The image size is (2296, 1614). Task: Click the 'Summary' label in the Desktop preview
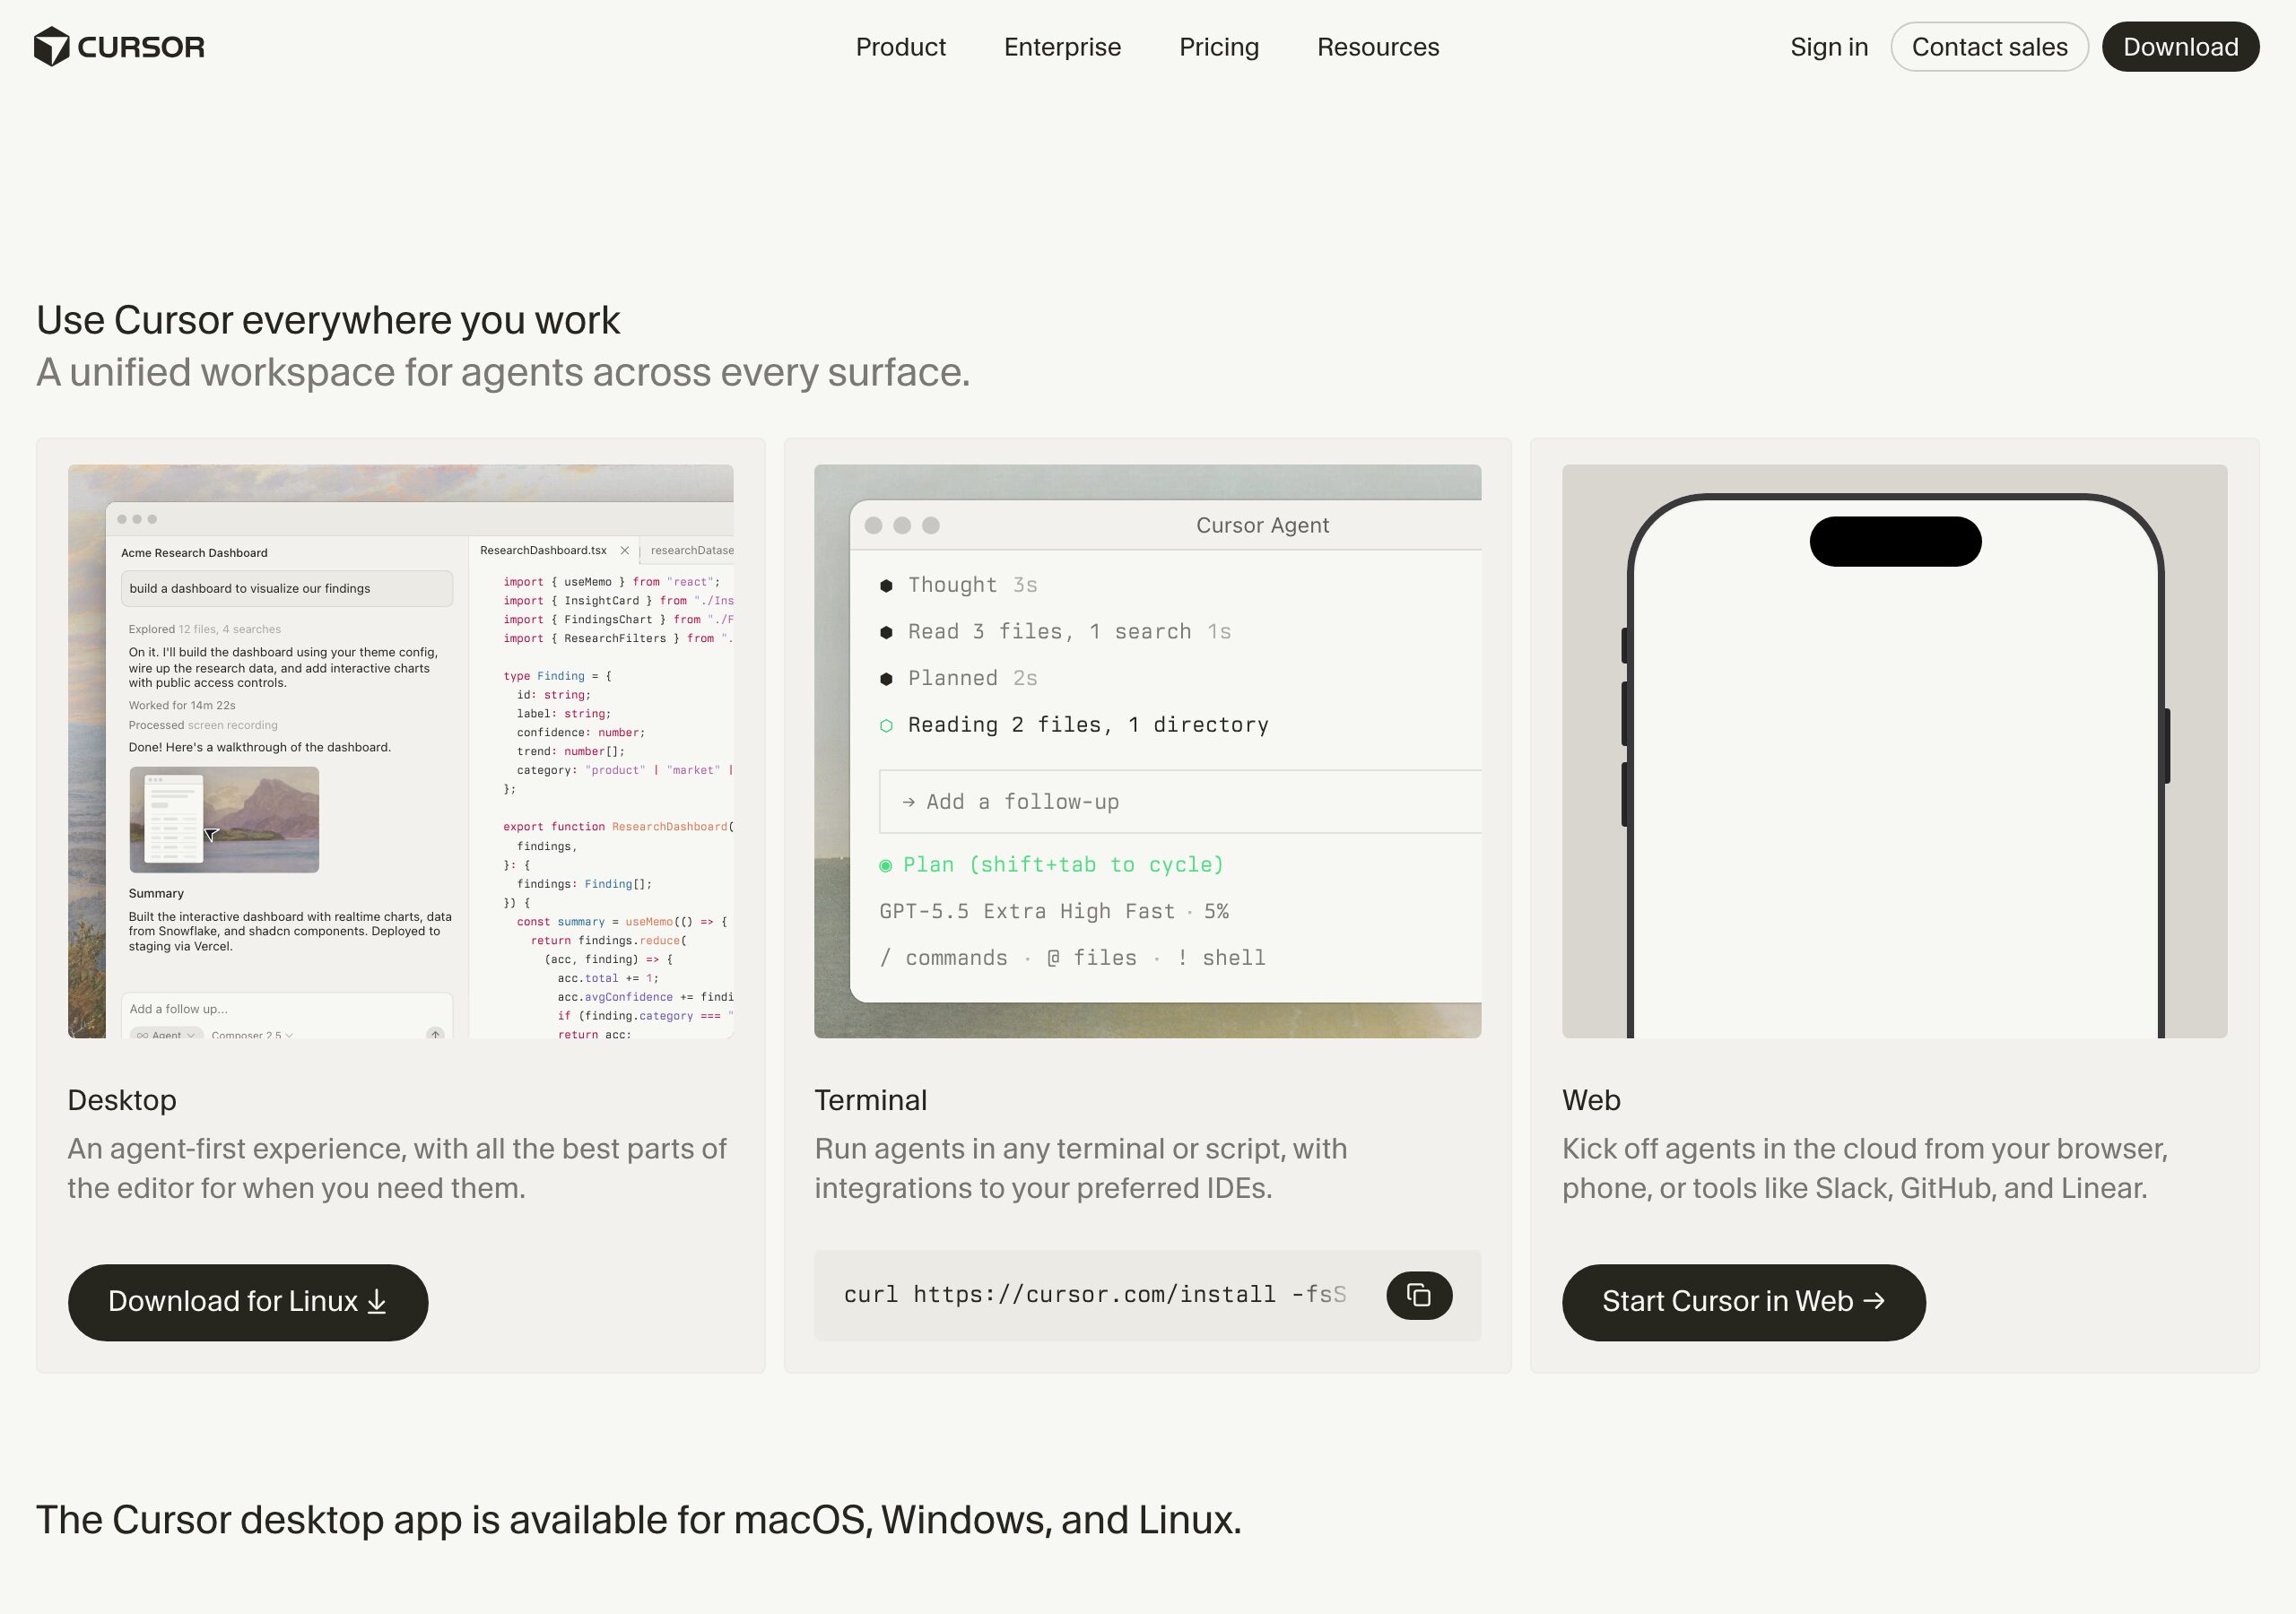pos(156,894)
